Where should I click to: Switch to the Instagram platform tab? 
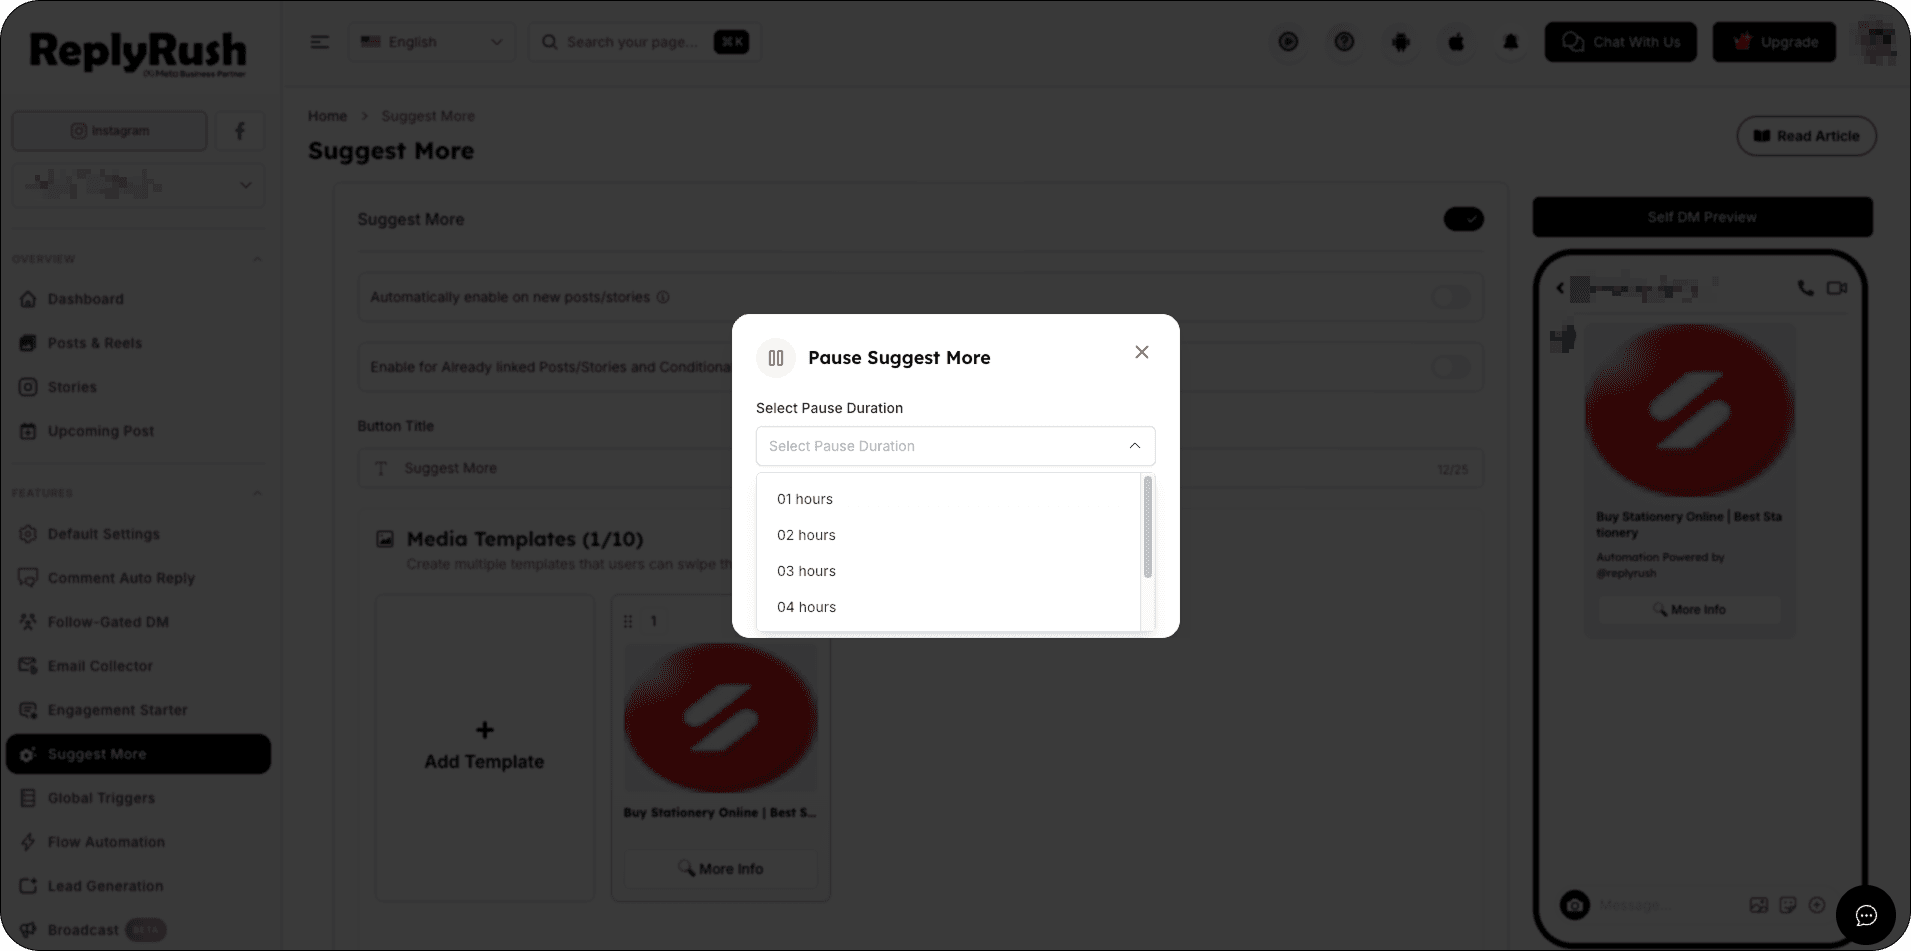pos(110,131)
